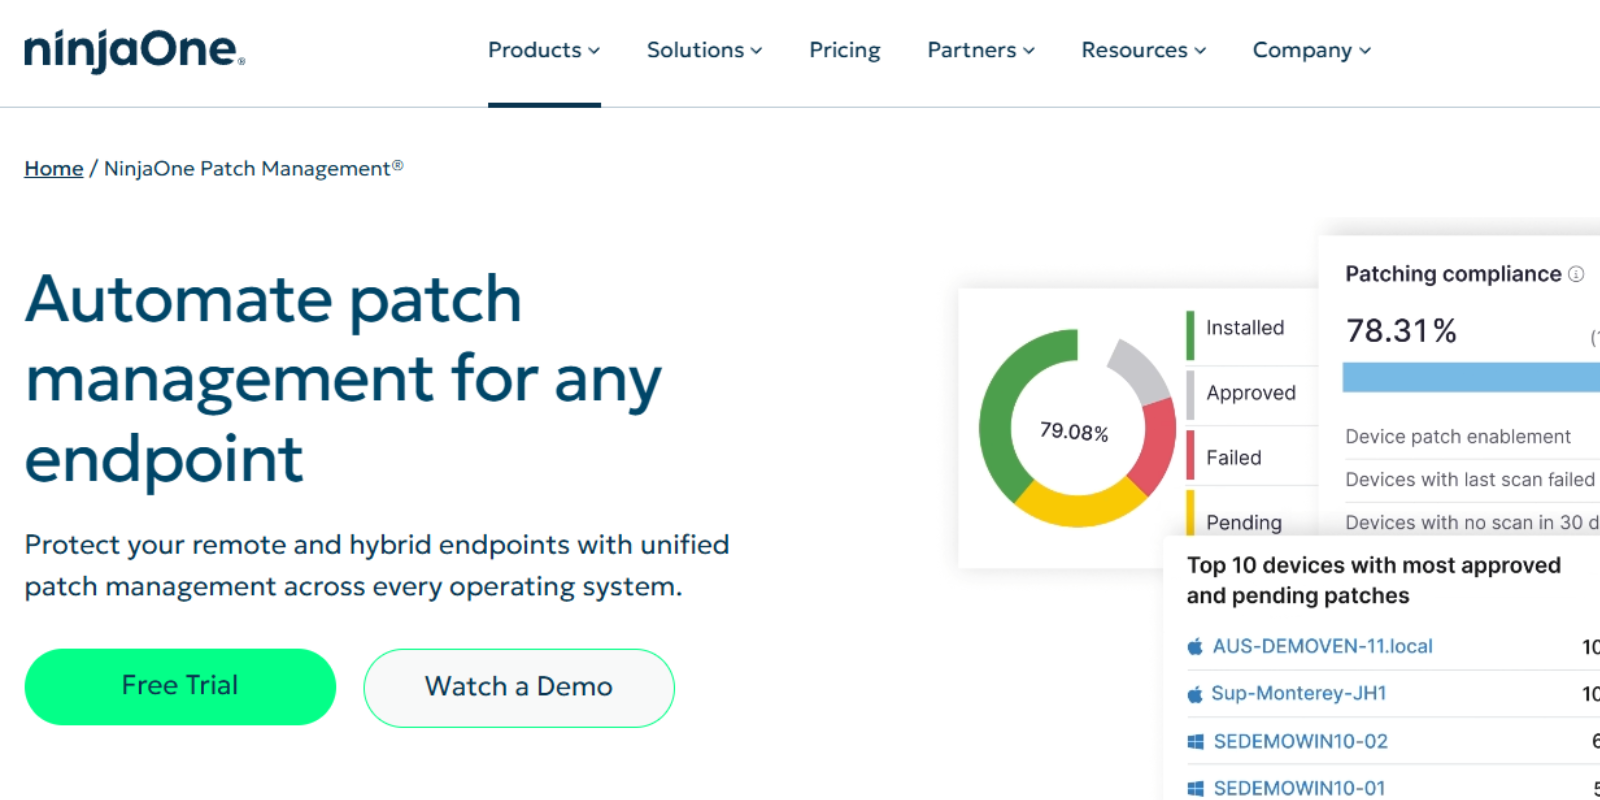Open the Resources menu

click(x=1144, y=50)
